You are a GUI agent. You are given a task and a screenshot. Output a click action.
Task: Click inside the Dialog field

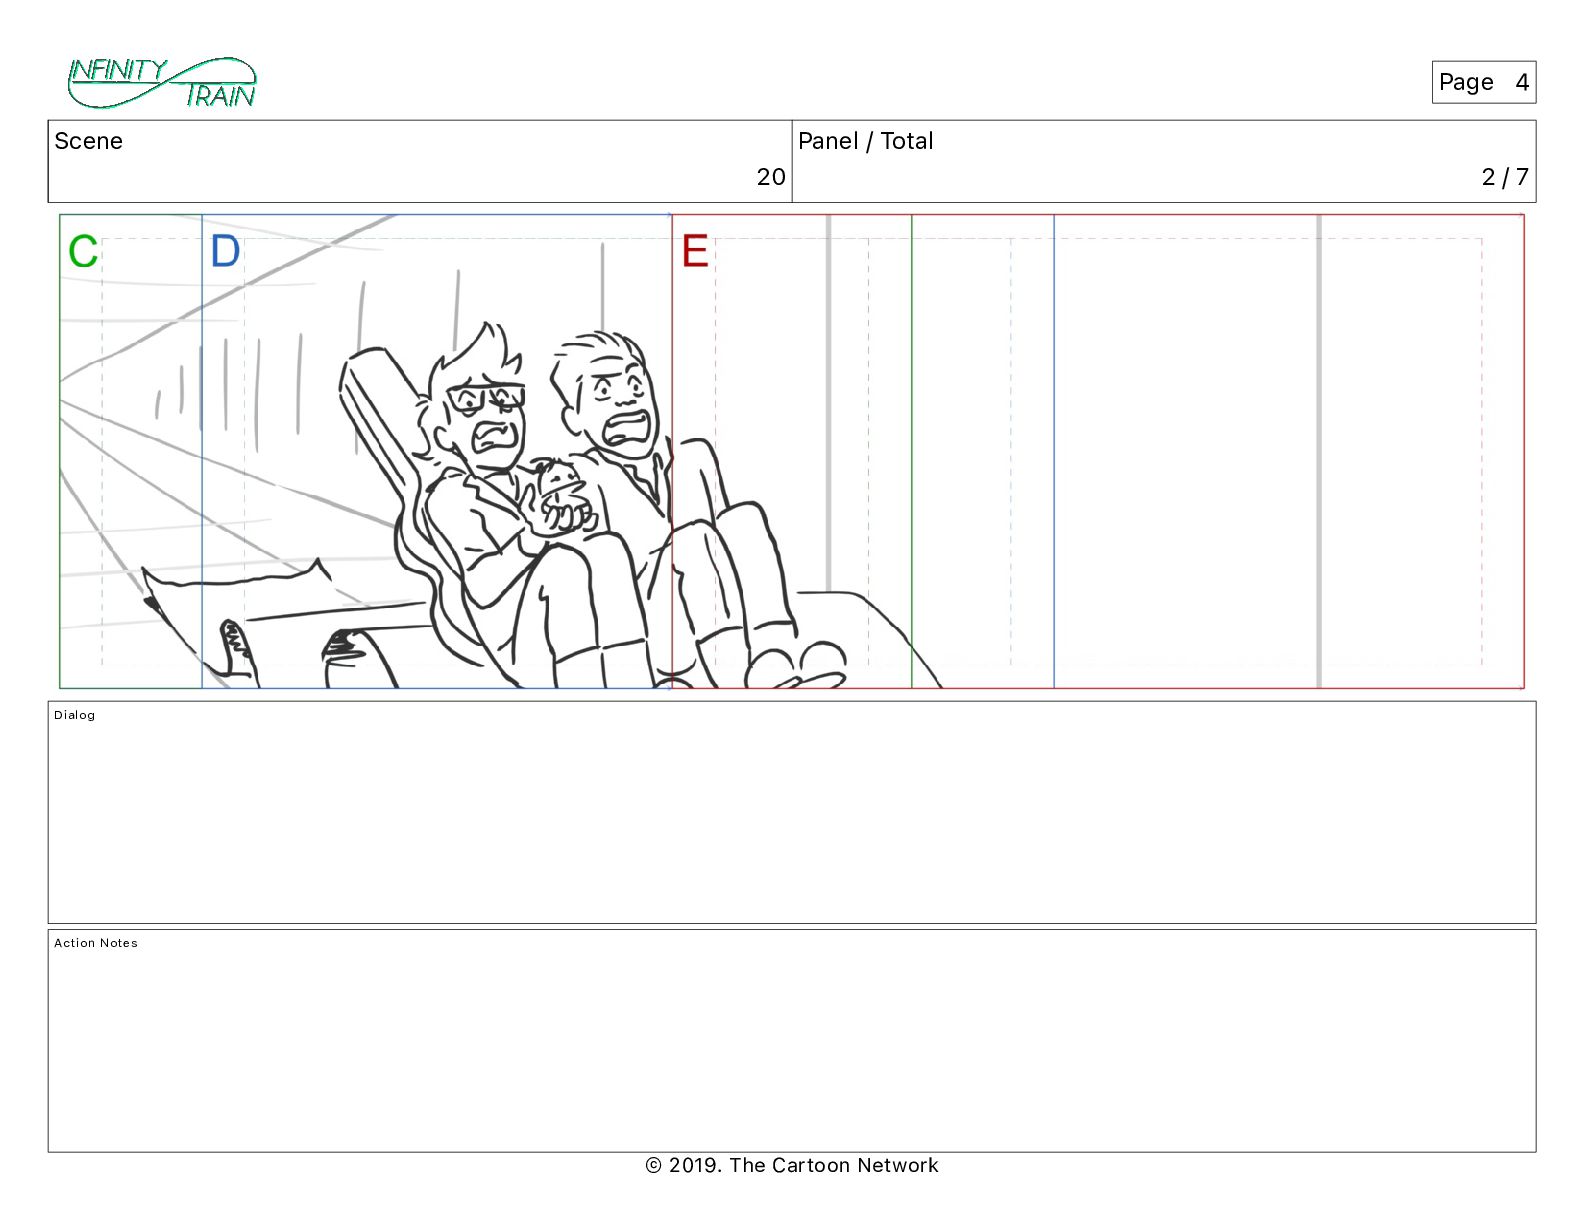pos(792,812)
